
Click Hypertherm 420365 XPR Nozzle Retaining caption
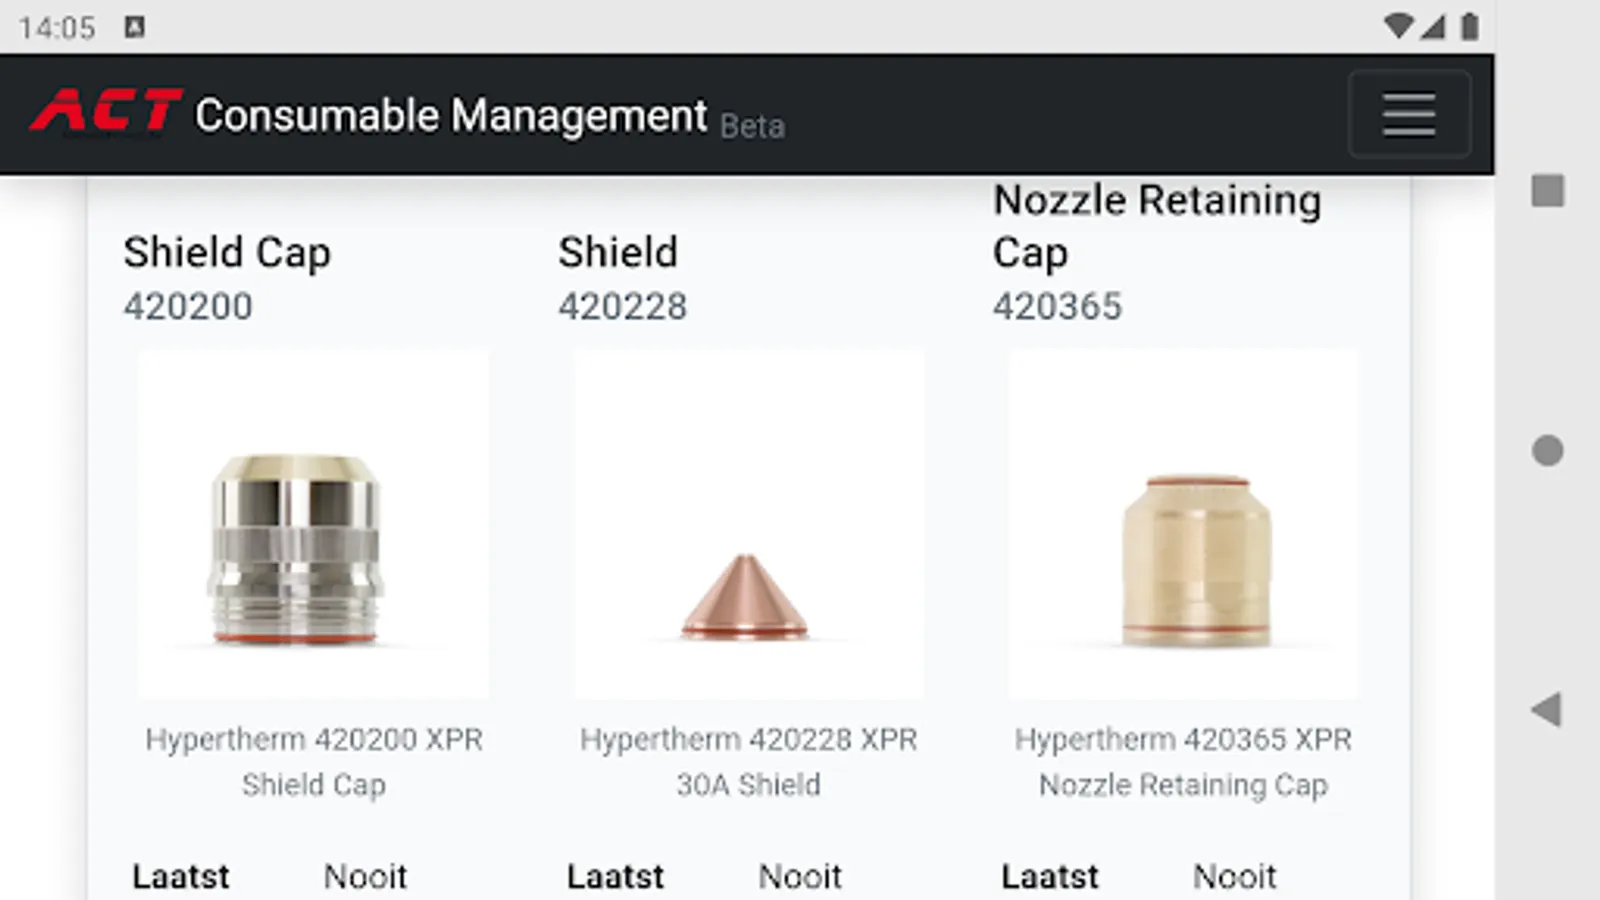[1183, 761]
